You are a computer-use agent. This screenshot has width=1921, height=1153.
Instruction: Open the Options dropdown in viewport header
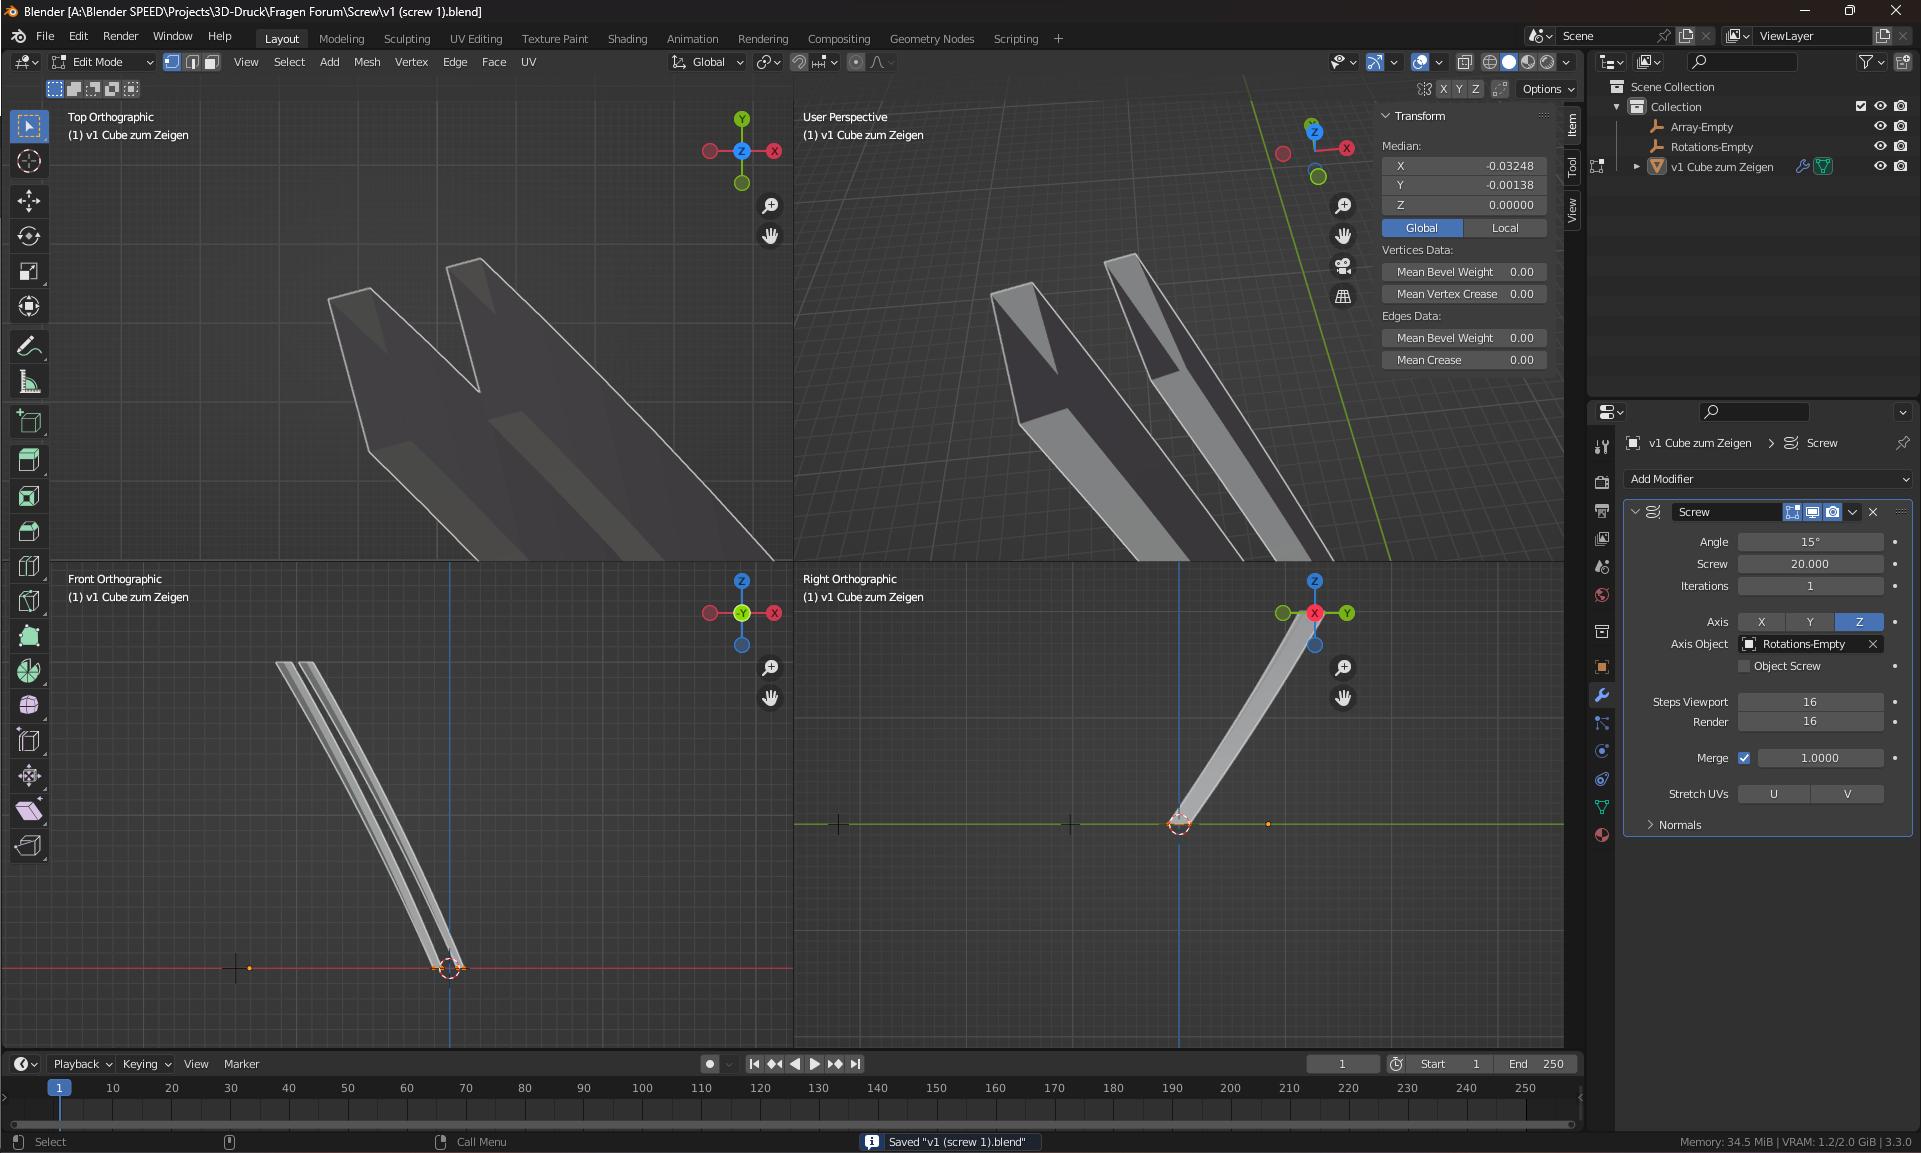[x=1548, y=89]
